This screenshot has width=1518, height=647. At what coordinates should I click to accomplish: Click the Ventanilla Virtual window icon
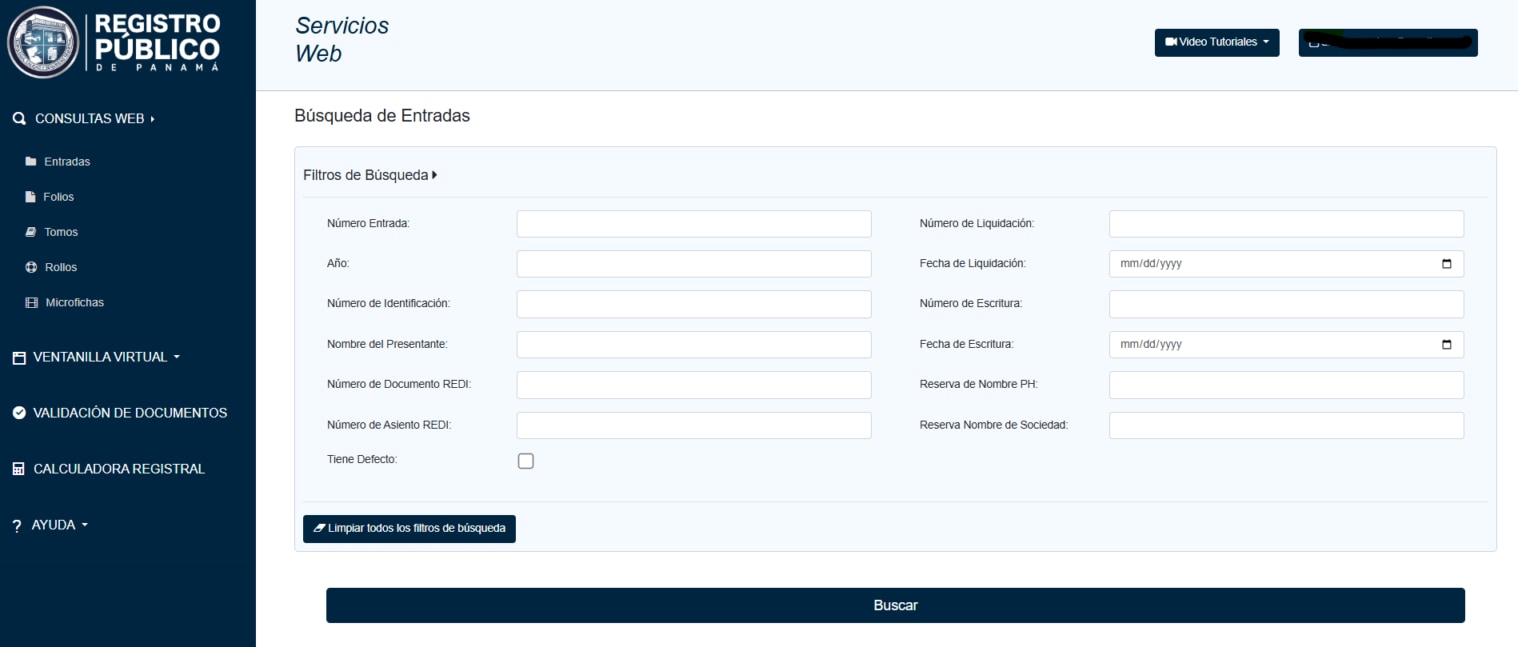[x=19, y=357]
